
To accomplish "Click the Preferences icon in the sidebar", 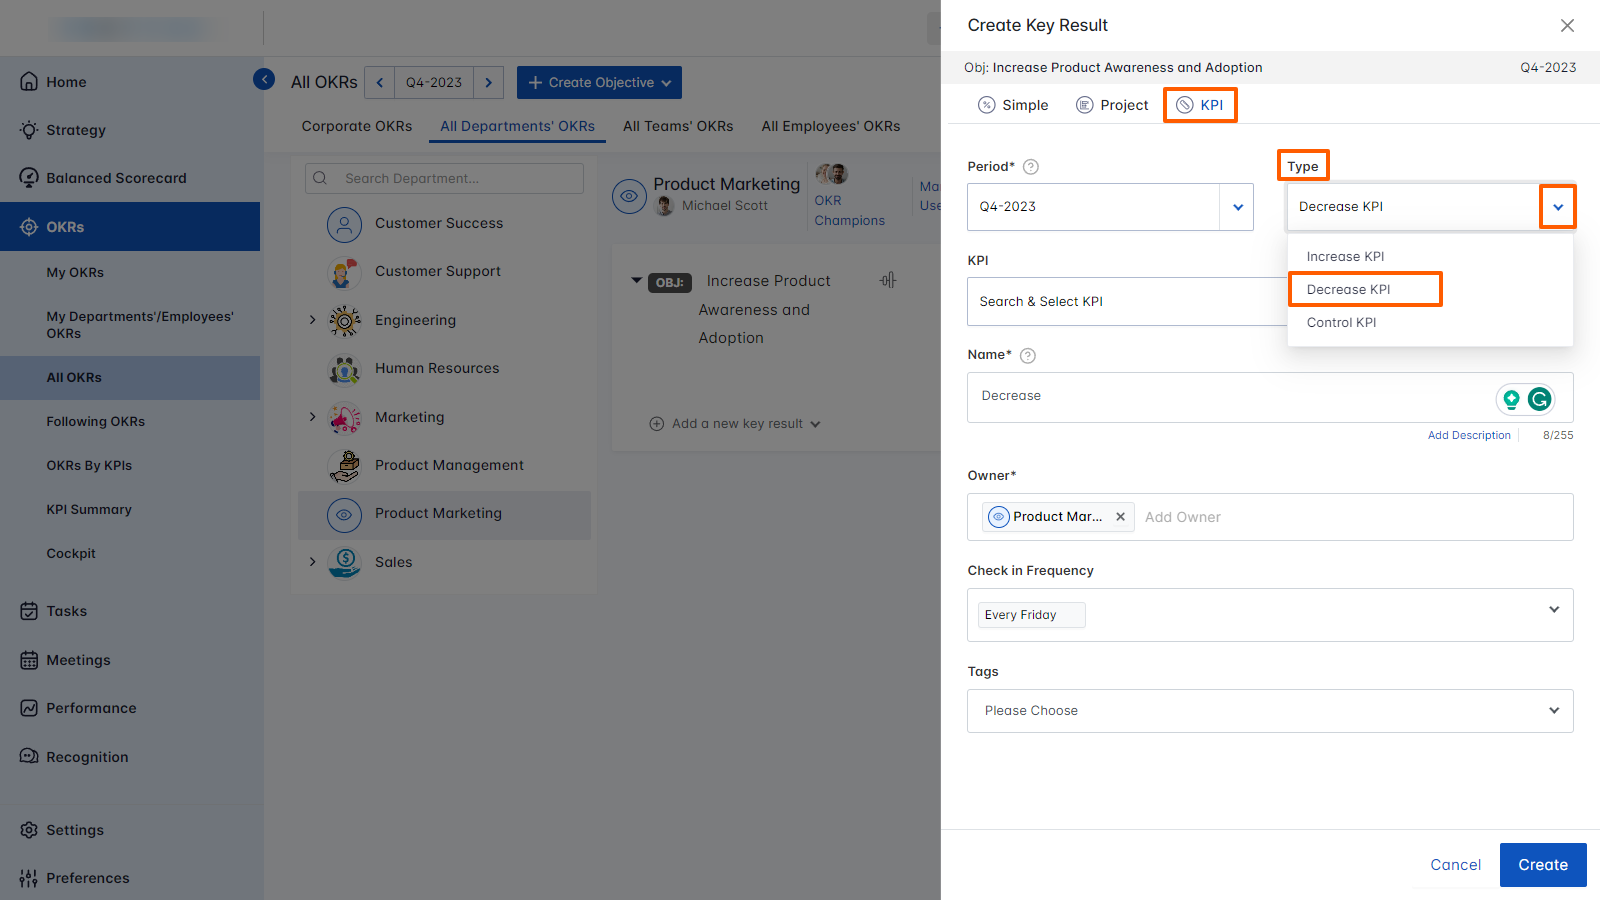I will click(29, 877).
